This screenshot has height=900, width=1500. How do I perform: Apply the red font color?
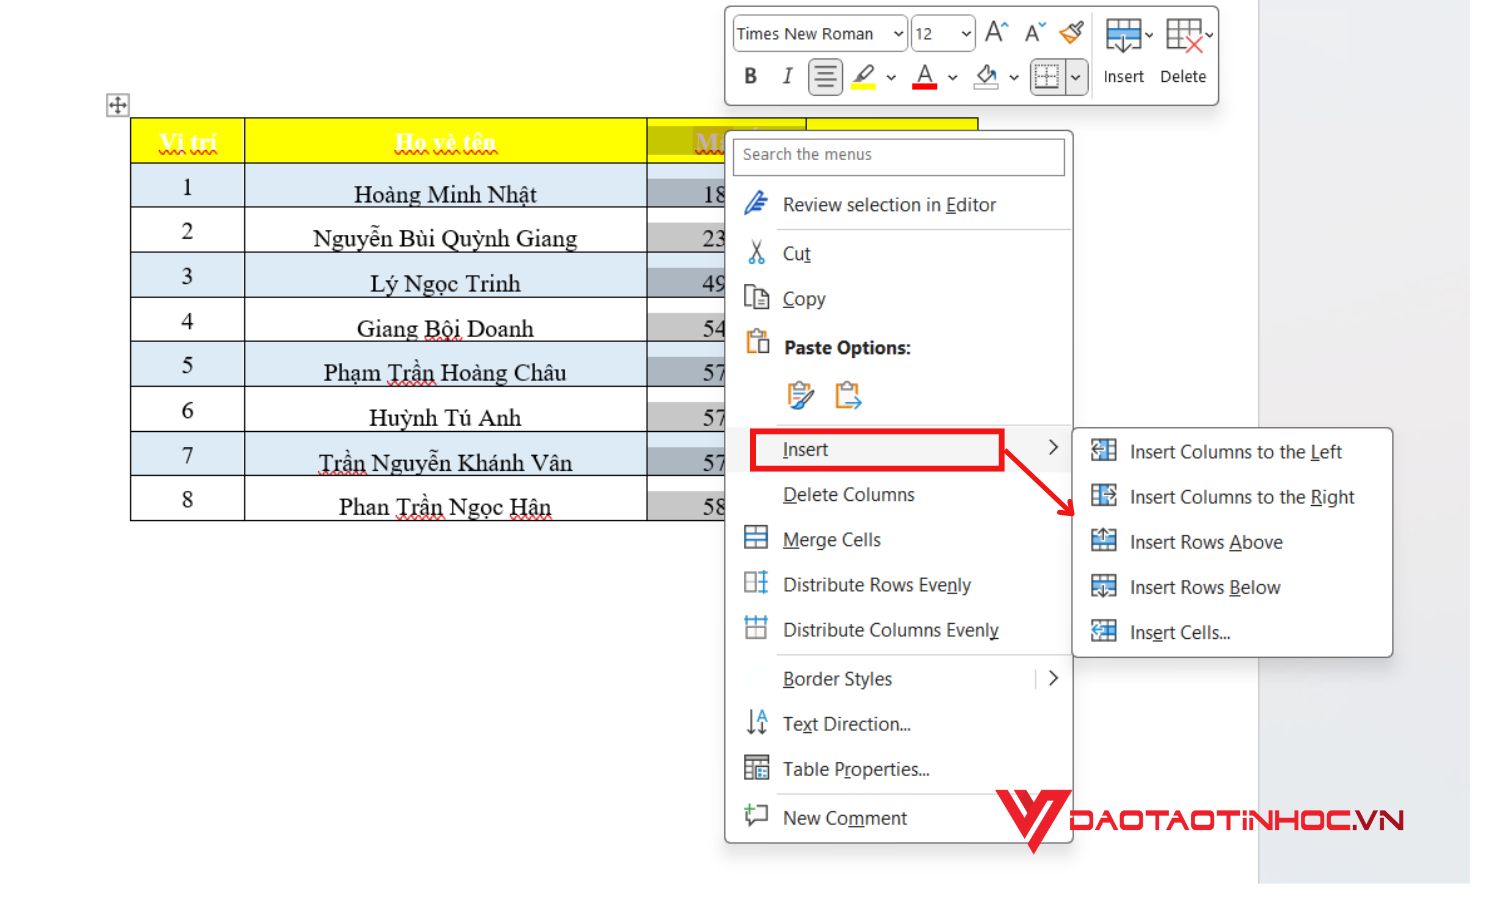(925, 76)
